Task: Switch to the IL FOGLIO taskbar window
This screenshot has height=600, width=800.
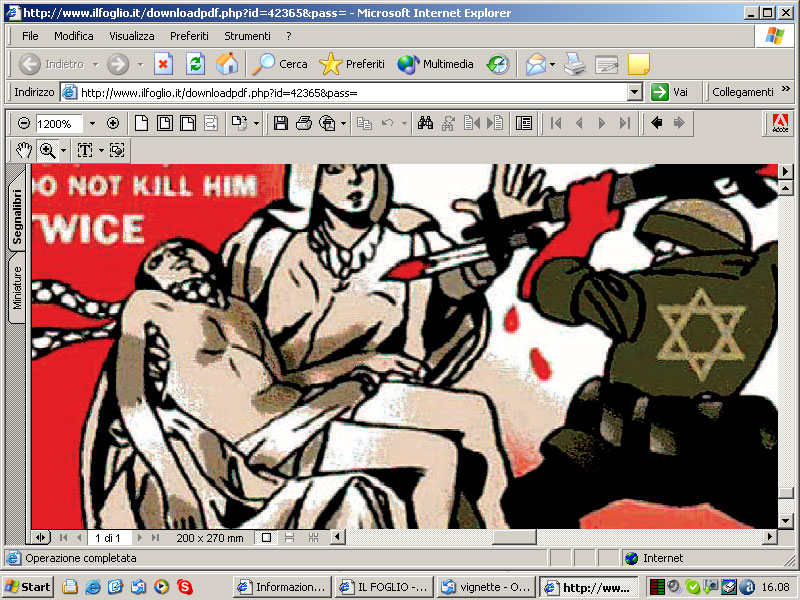Action: (x=384, y=587)
